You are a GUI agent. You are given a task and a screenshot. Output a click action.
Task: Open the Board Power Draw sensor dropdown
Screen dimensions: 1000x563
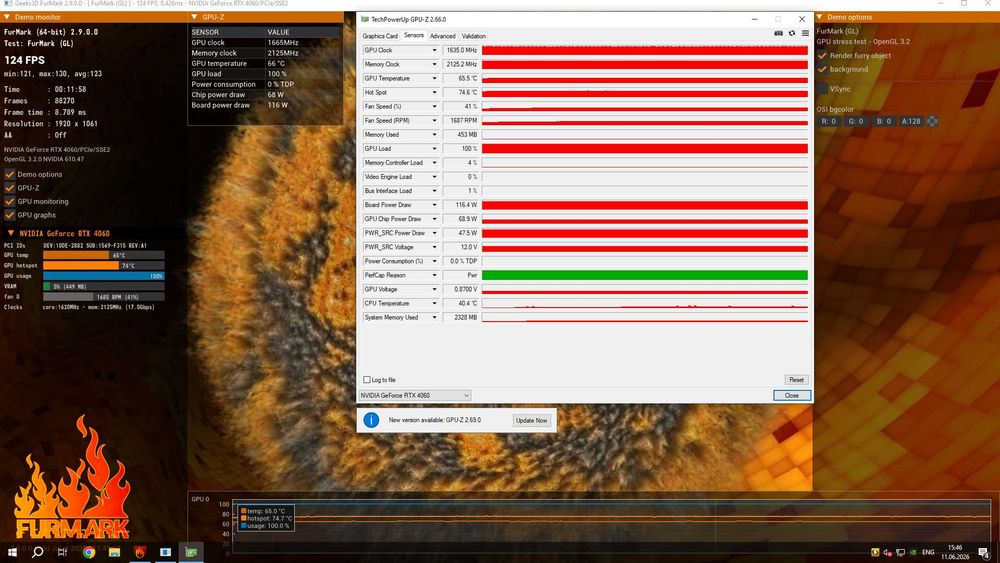coord(434,205)
